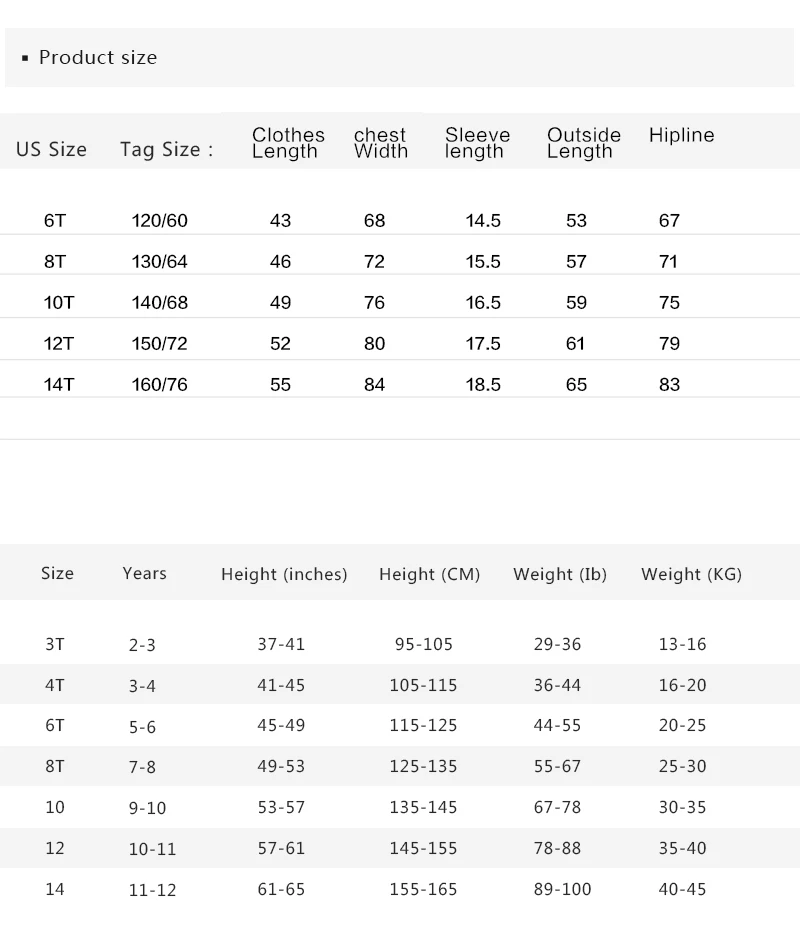Select the 'Tag Size :' column header
This screenshot has width=800, height=942.
[166, 149]
